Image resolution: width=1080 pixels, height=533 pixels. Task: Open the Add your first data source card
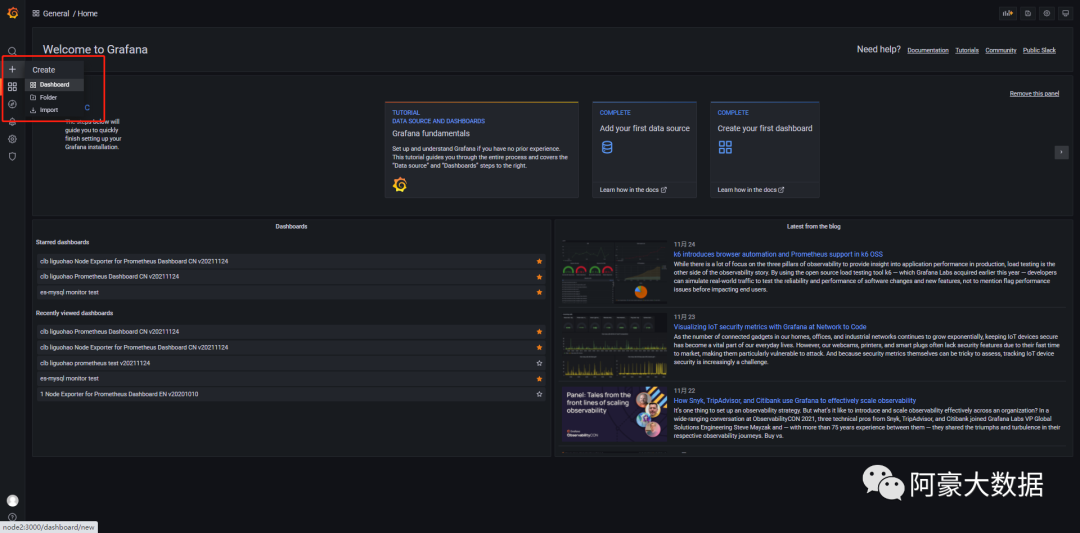[644, 149]
